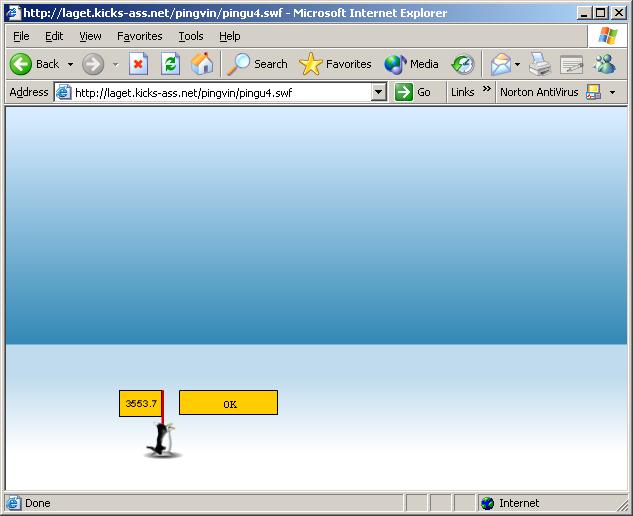
Task: Click the Forward arrow button
Action: pyautogui.click(x=93, y=64)
